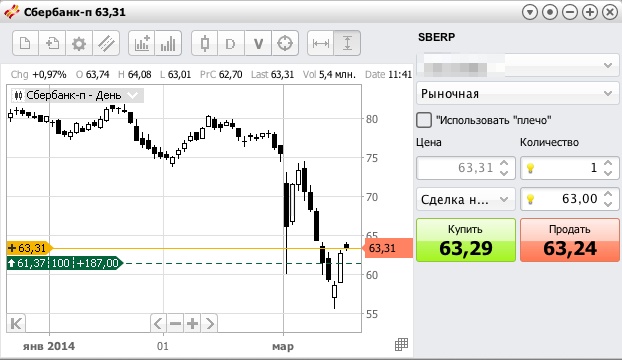Image resolution: width=622 pixels, height=360 pixels.
Task: Zoom in chart with plus button
Action: point(192,324)
